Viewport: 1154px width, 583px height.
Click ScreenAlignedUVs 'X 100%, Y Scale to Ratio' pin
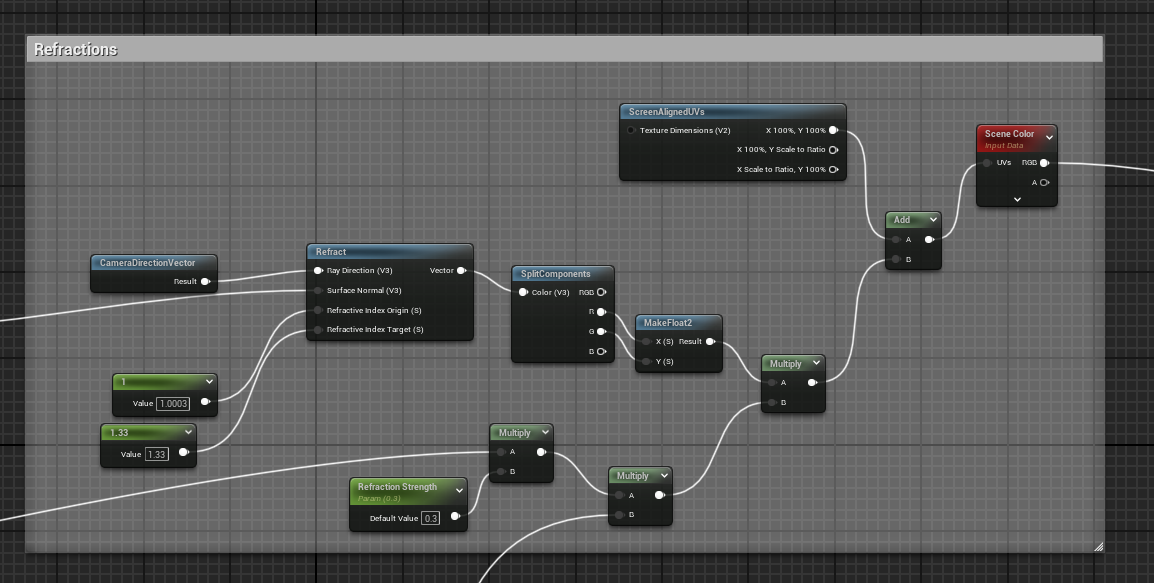(833, 150)
